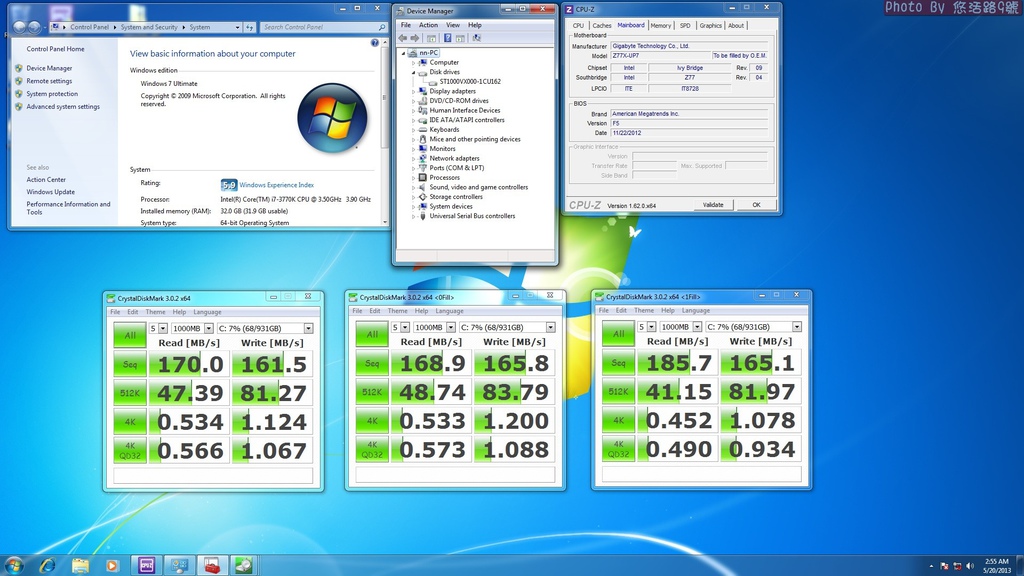
Task: Open Advanced system settings link
Action: 63,106
